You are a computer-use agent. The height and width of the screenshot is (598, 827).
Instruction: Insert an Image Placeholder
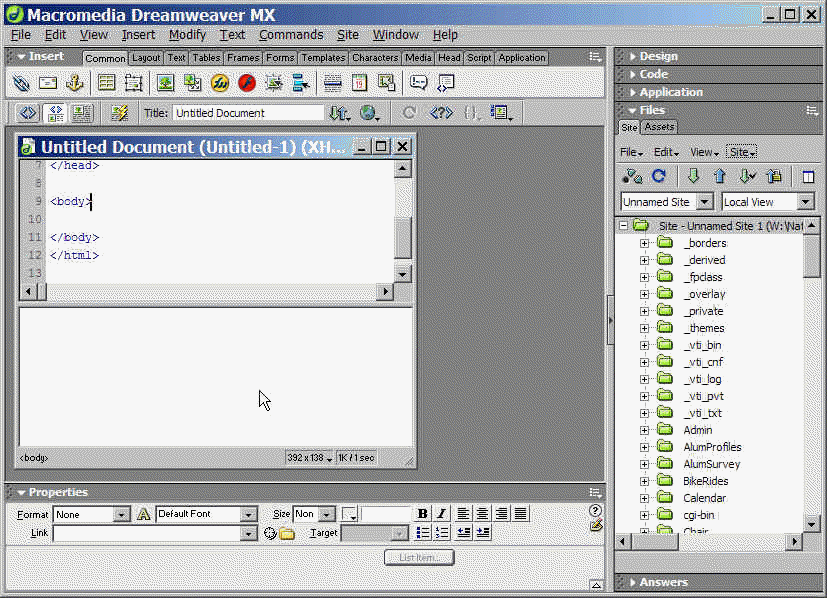193,83
